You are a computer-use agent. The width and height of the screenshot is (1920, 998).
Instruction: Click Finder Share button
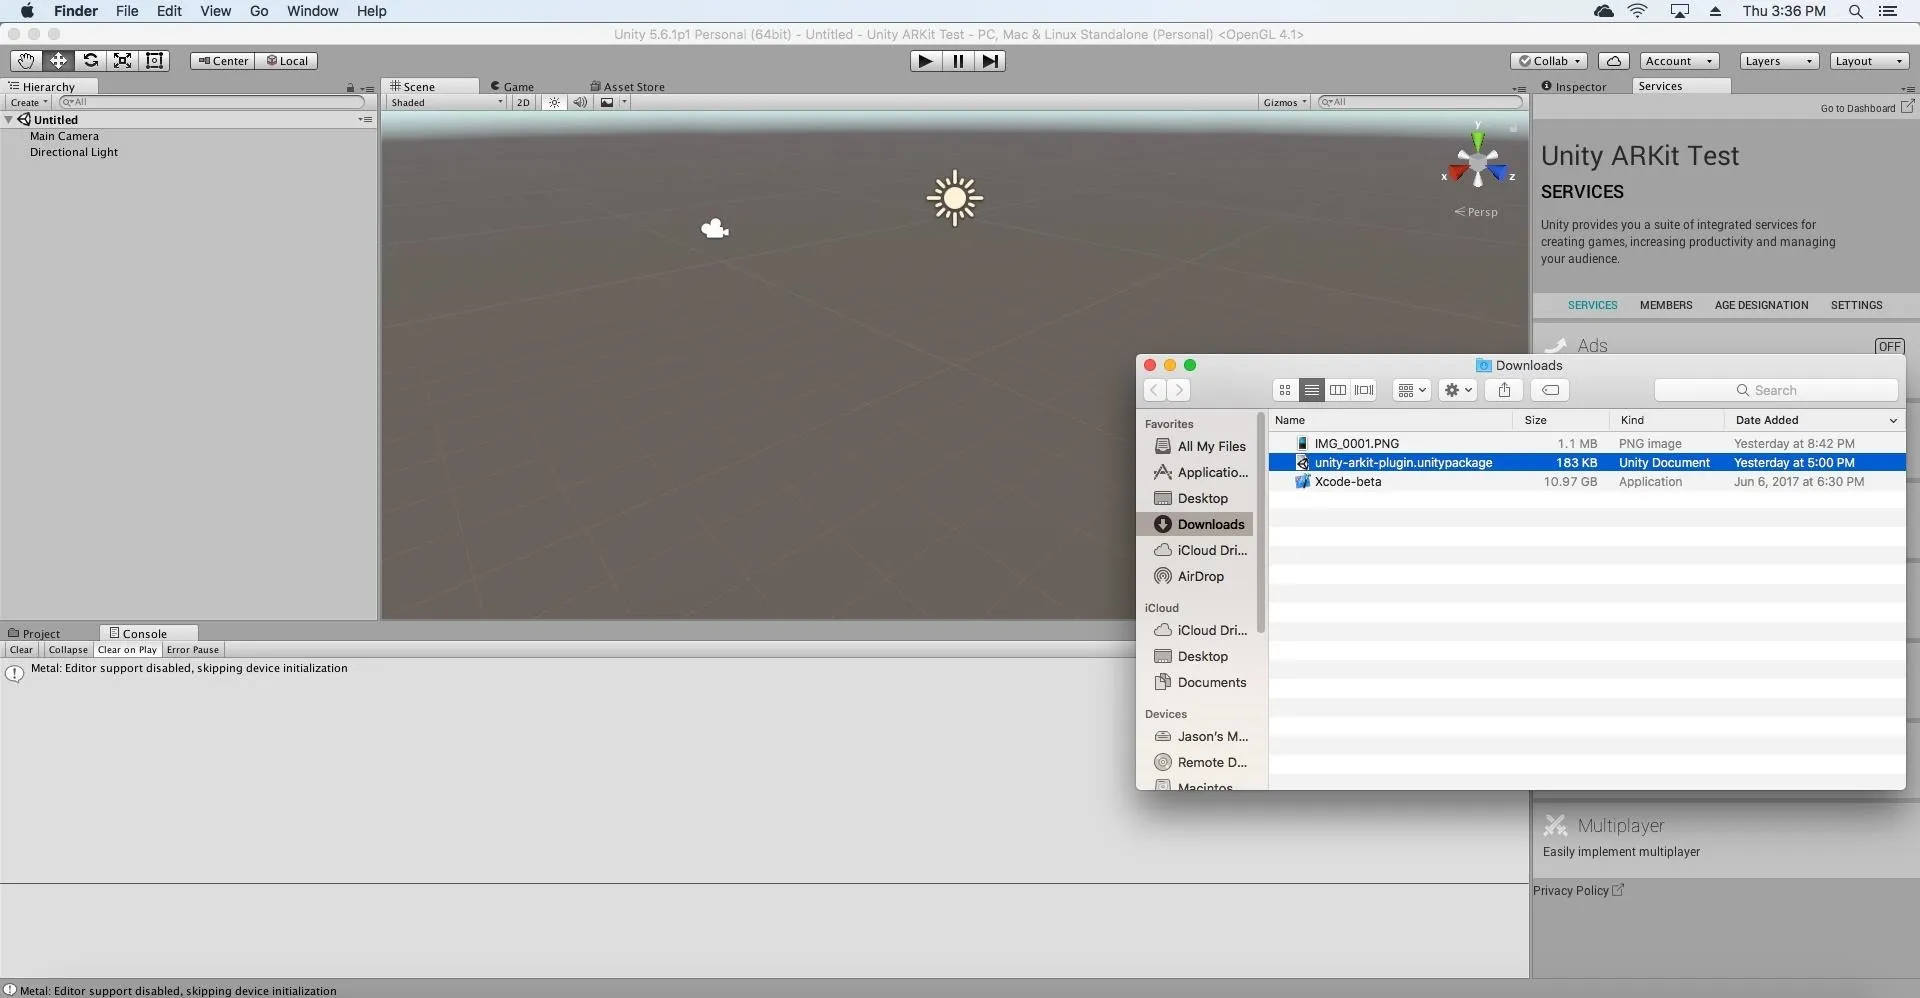coord(1504,390)
